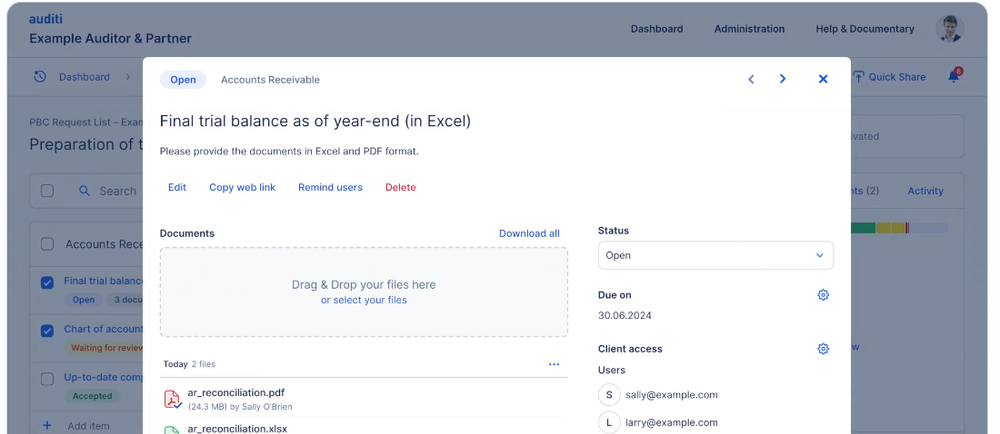Click the due date 30.06.2024

tap(624, 315)
